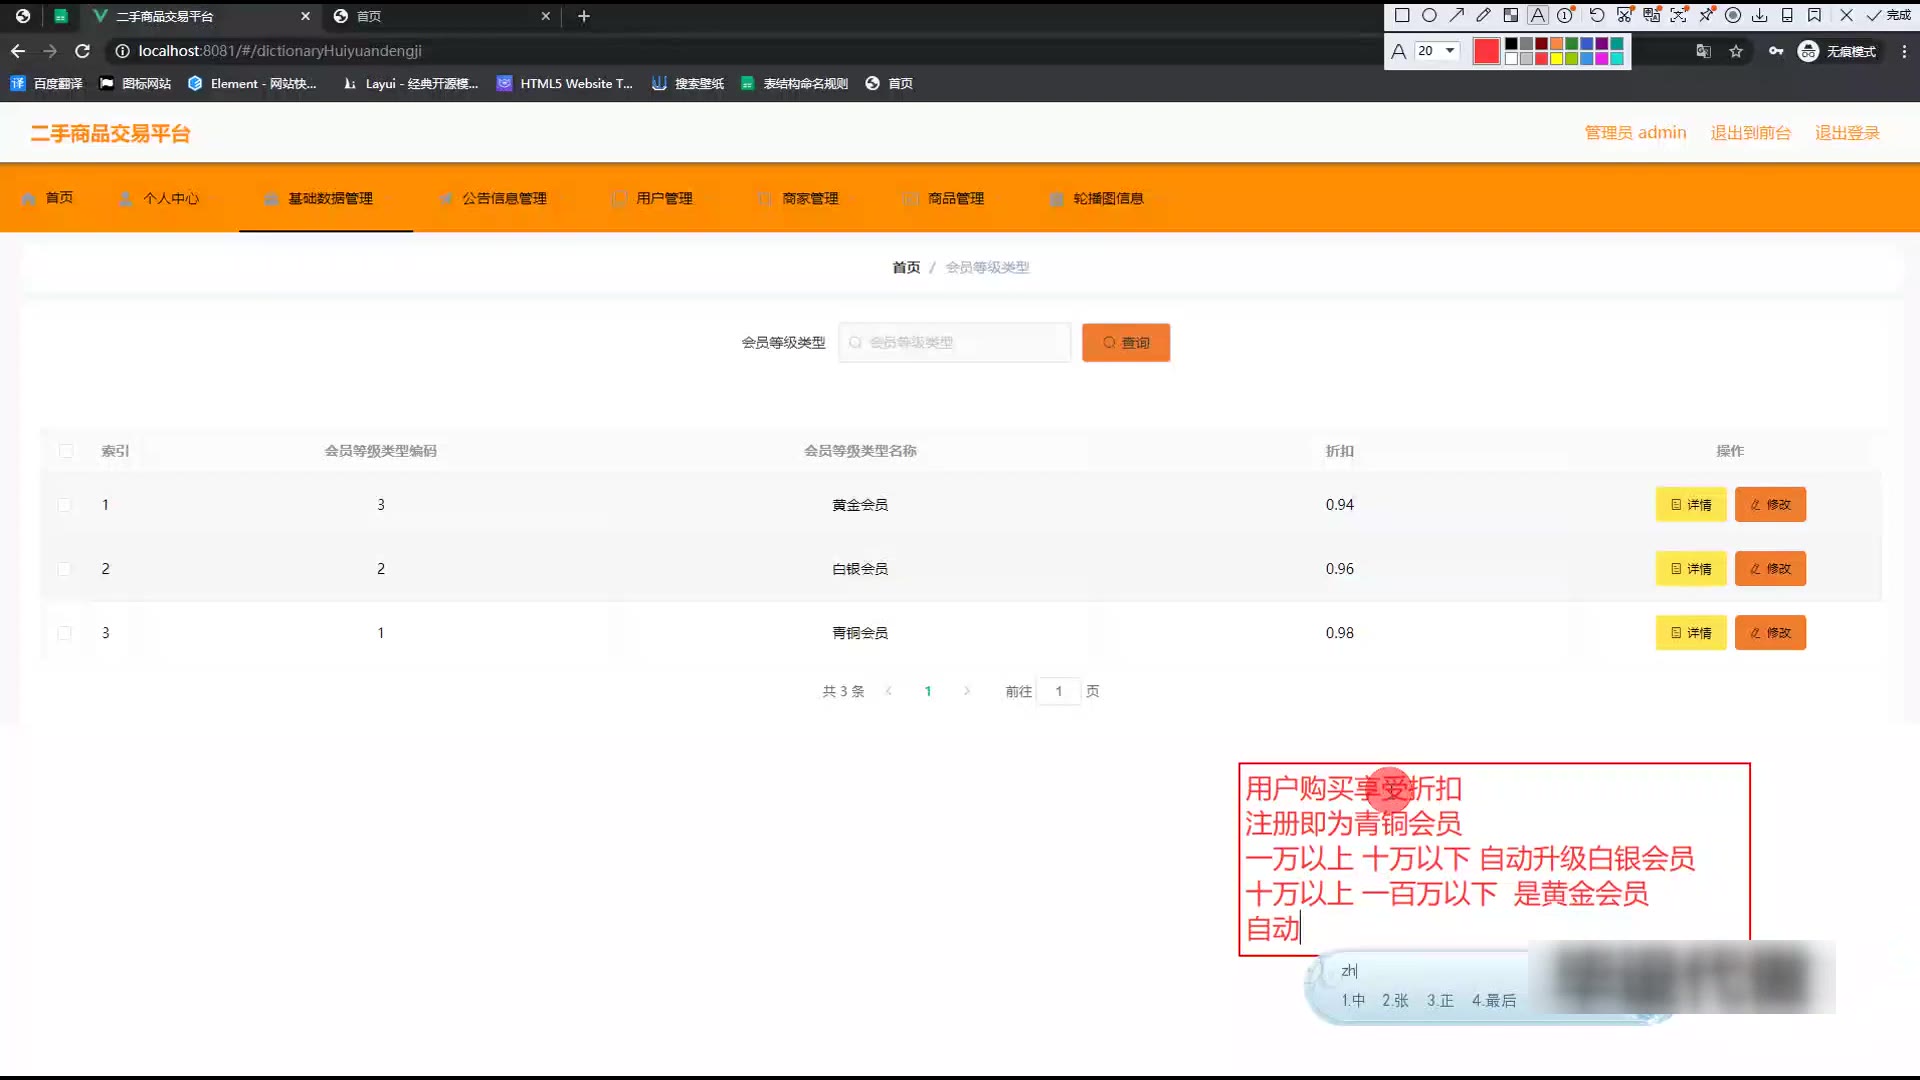Click the 查询 search button

[1125, 343]
